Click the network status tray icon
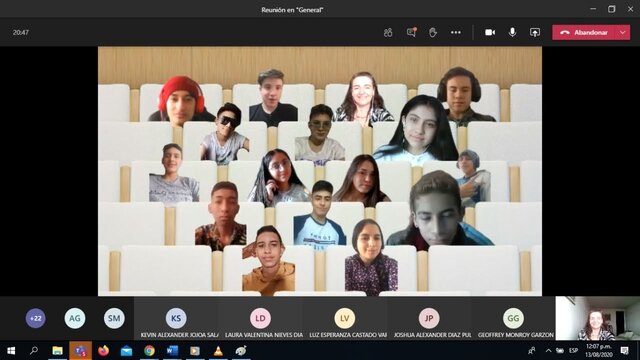Image resolution: width=640 pixels, height=360 pixels. point(560,351)
